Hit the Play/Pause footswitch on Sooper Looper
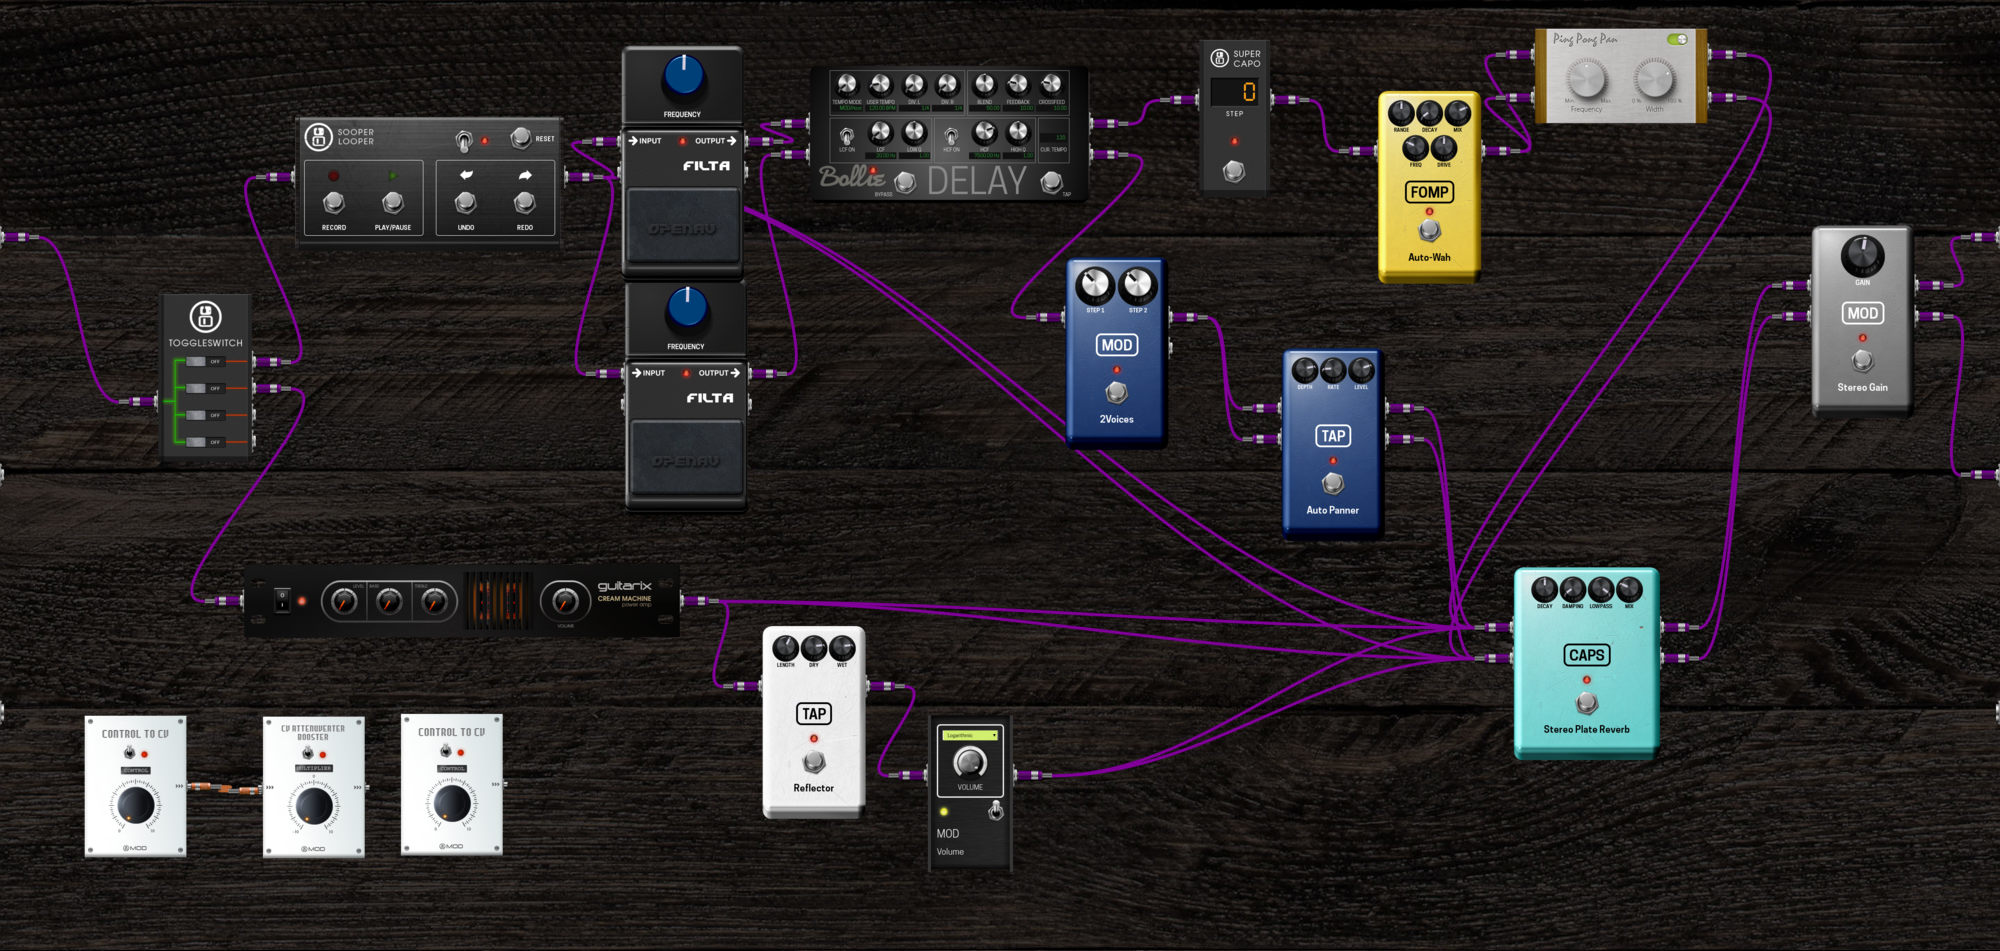Image resolution: width=2000 pixels, height=951 pixels. pos(393,203)
